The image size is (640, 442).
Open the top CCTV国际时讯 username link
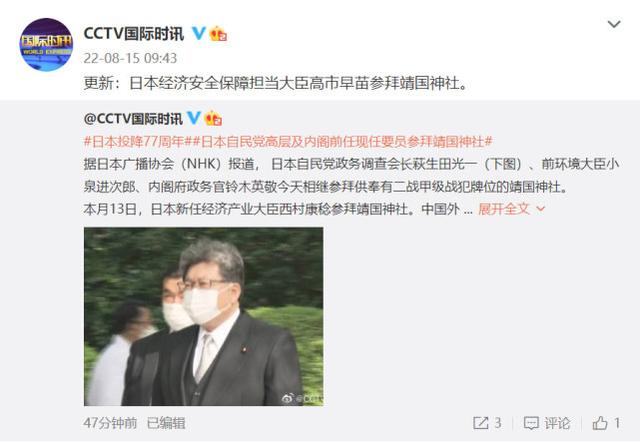134,33
